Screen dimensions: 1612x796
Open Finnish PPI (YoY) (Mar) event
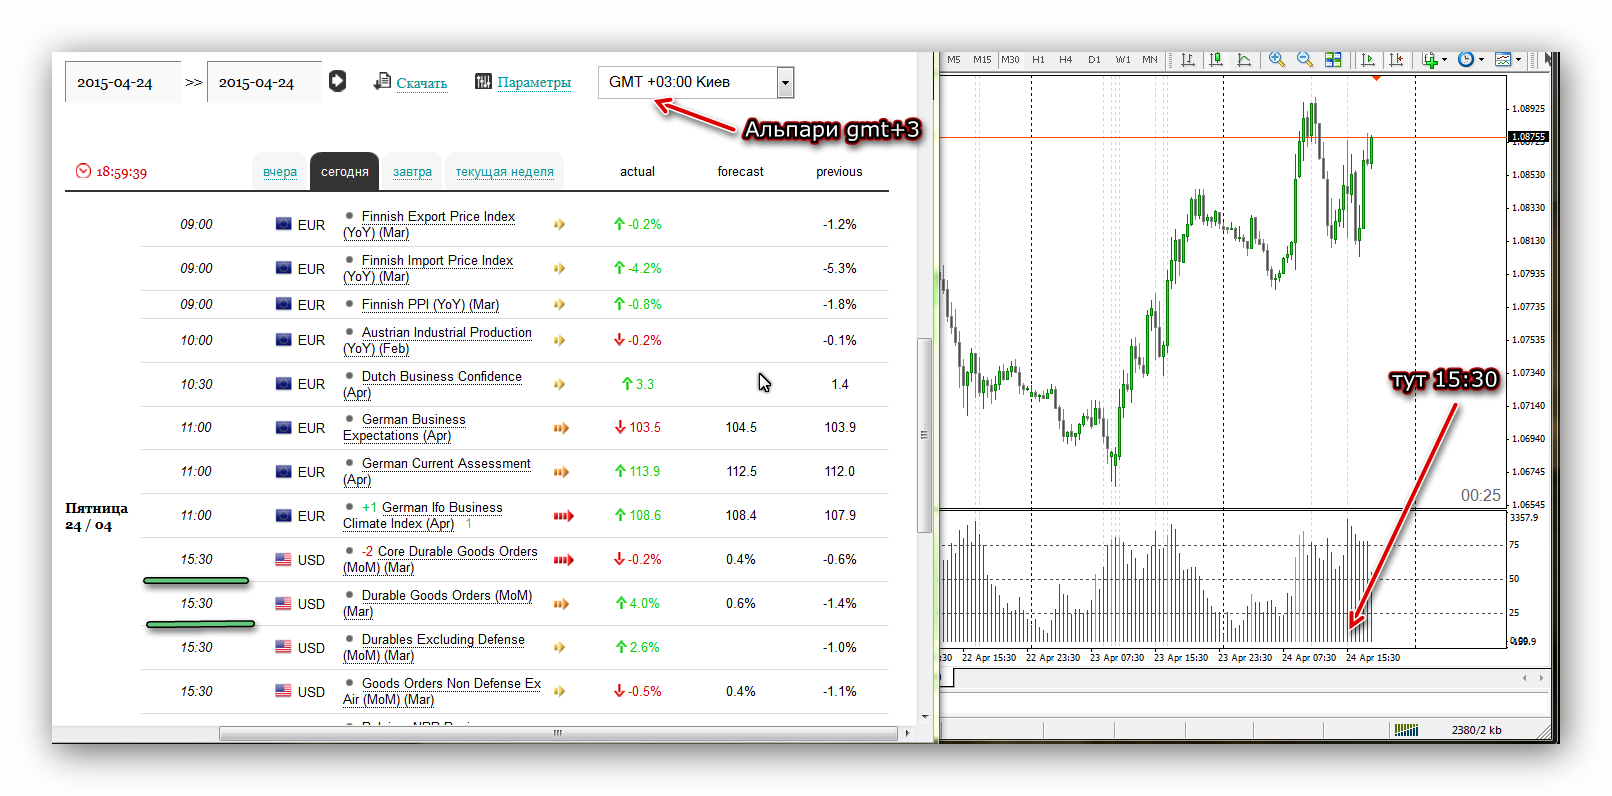(430, 304)
